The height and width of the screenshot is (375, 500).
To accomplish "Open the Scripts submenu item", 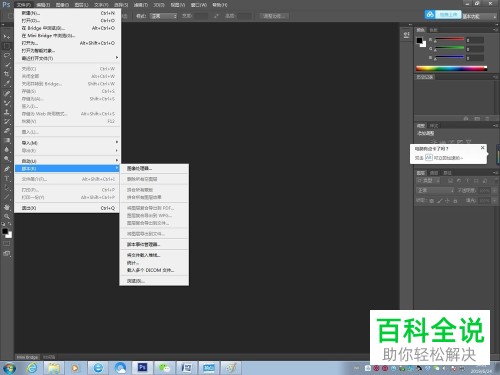I will pos(67,169).
